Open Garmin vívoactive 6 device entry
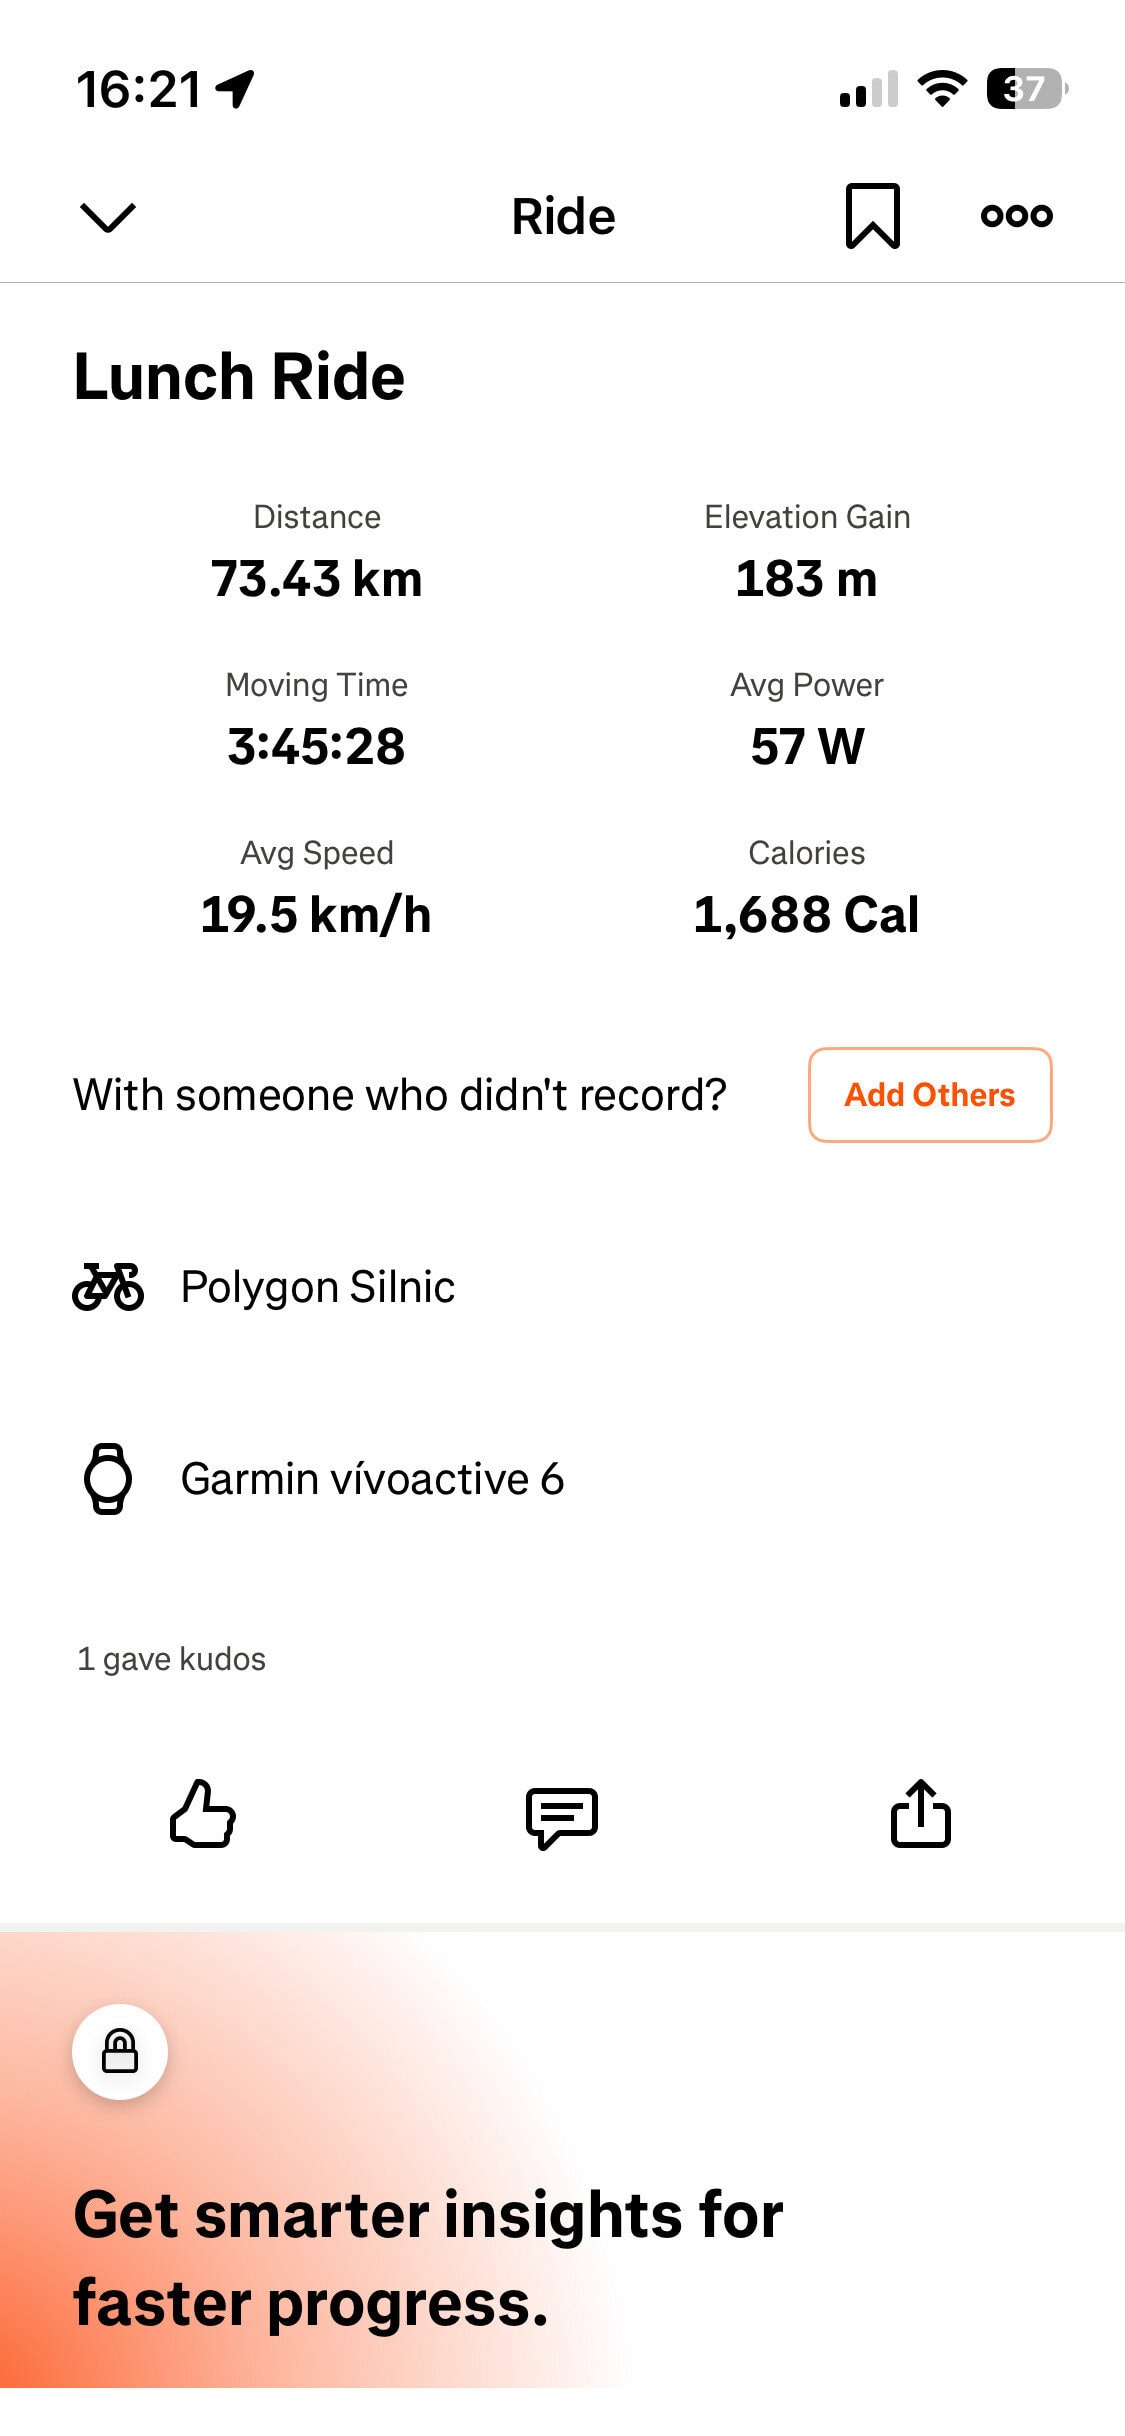The image size is (1125, 2436). 372,1479
